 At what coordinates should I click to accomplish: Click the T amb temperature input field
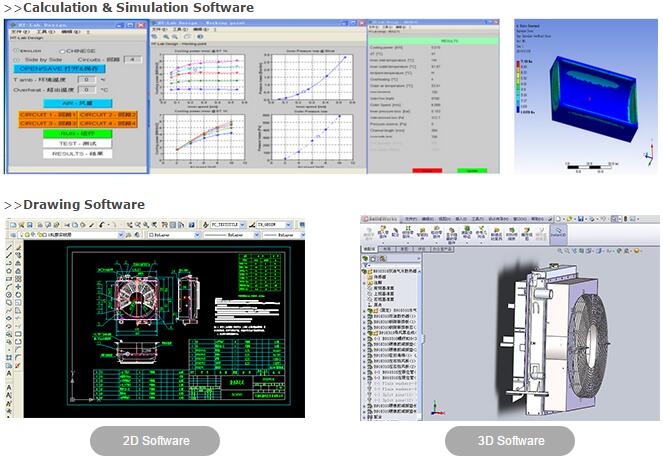[x=88, y=79]
